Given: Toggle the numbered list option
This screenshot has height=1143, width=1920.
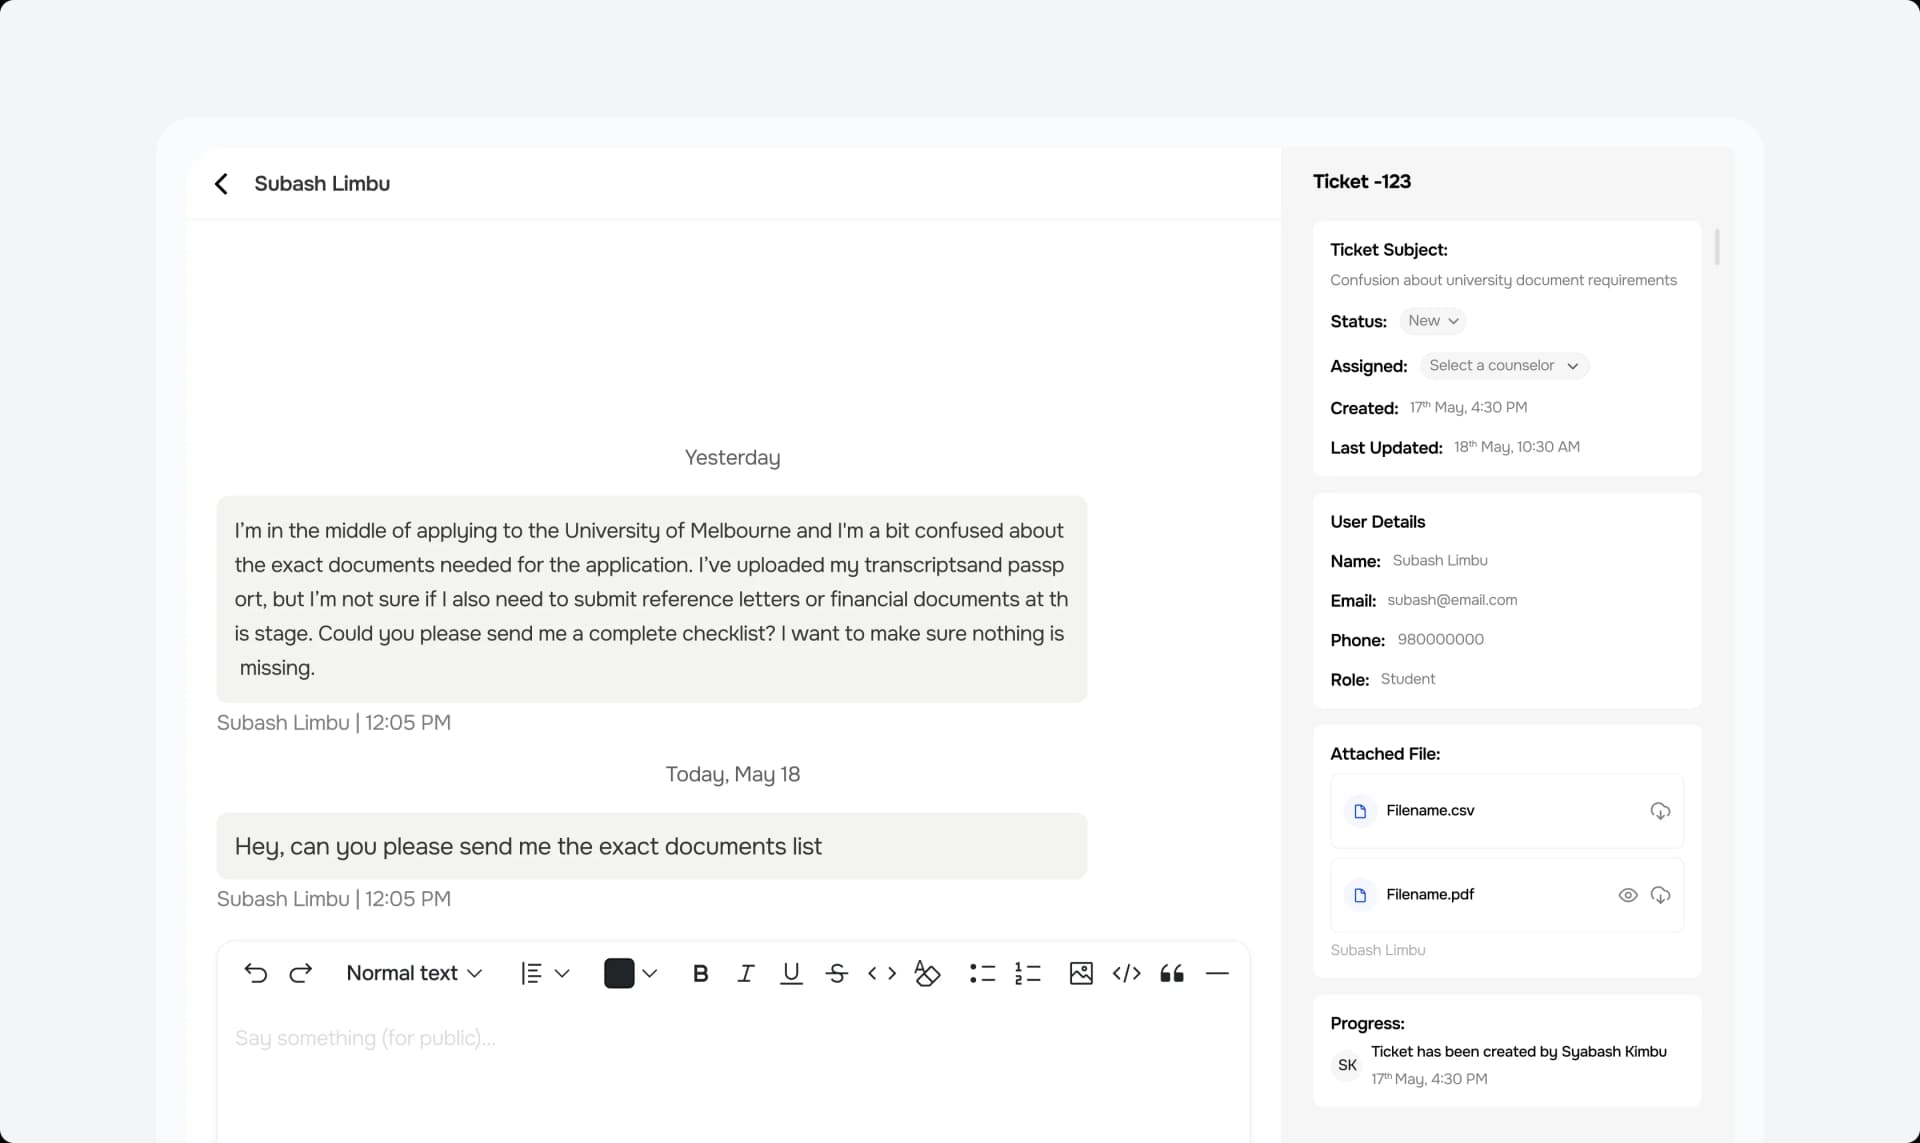Looking at the screenshot, I should (x=1027, y=972).
